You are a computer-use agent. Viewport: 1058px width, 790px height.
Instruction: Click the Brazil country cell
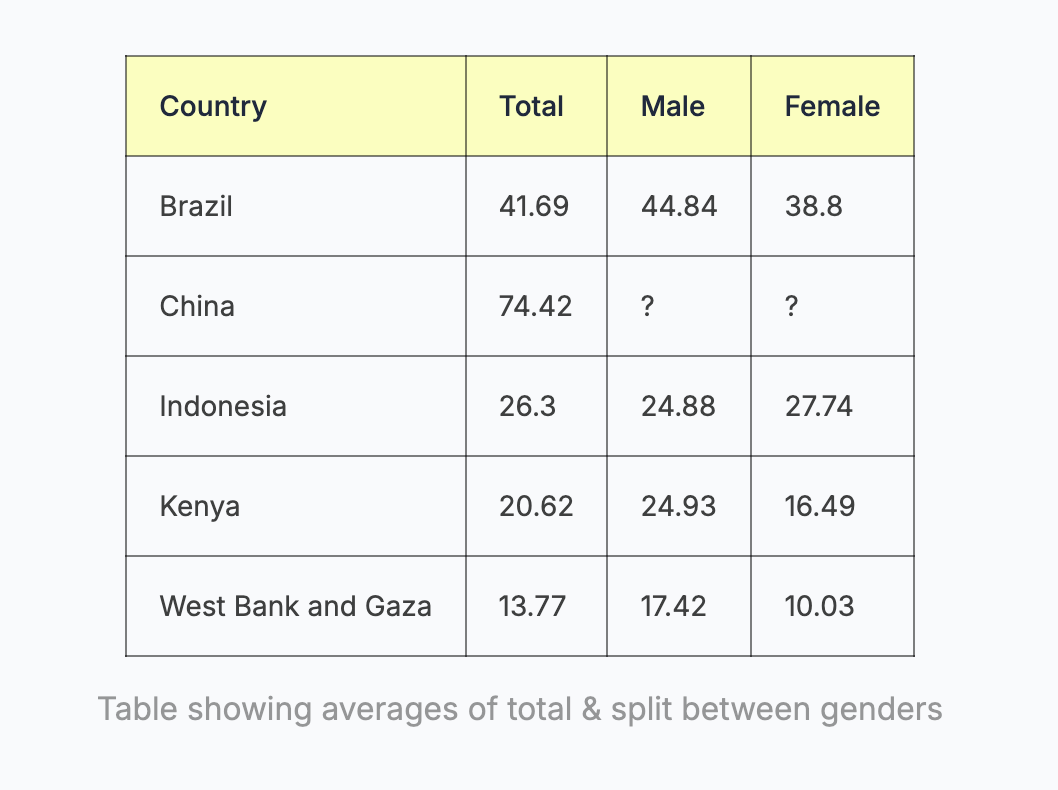coord(196,206)
